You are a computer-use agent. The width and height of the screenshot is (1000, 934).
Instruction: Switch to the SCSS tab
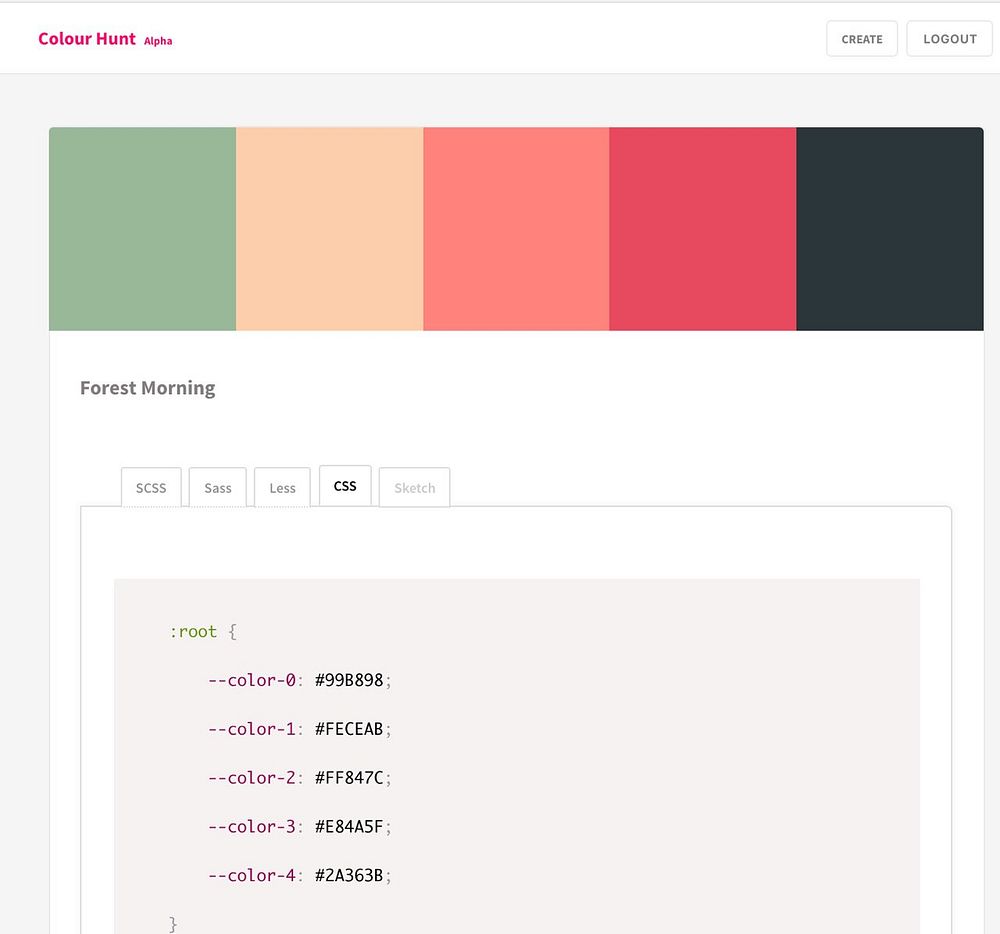151,488
